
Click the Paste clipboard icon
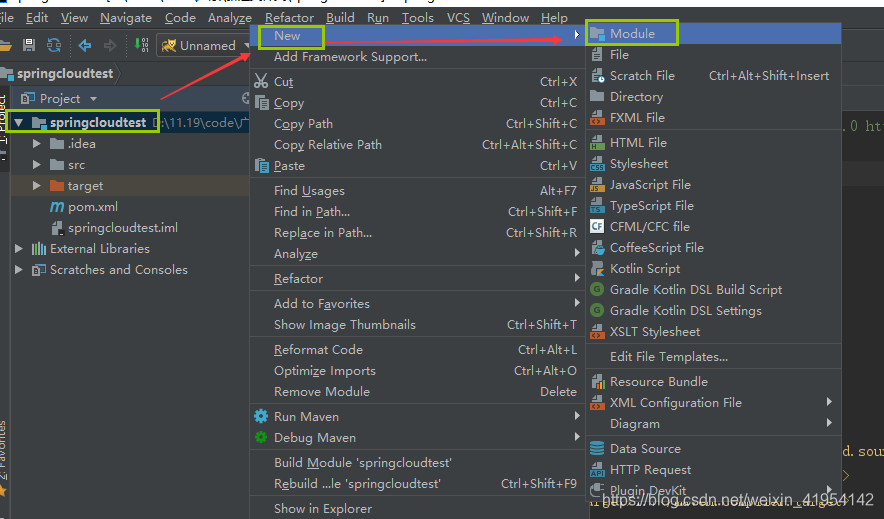point(262,166)
